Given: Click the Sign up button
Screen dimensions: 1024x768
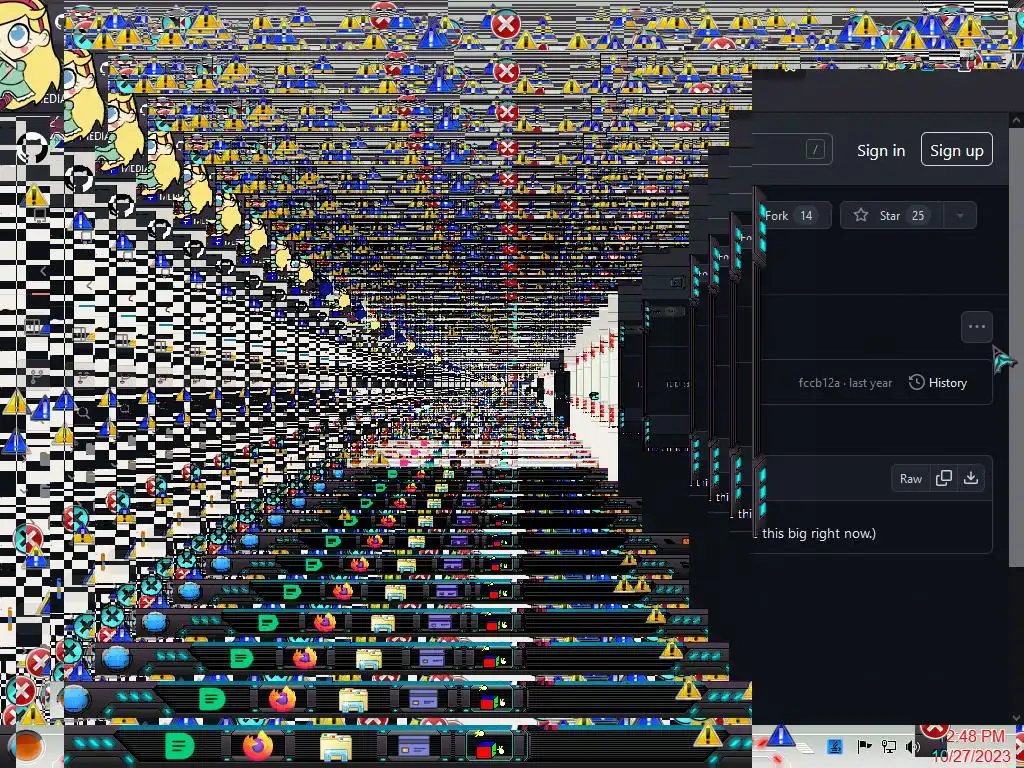Looking at the screenshot, I should [956, 150].
